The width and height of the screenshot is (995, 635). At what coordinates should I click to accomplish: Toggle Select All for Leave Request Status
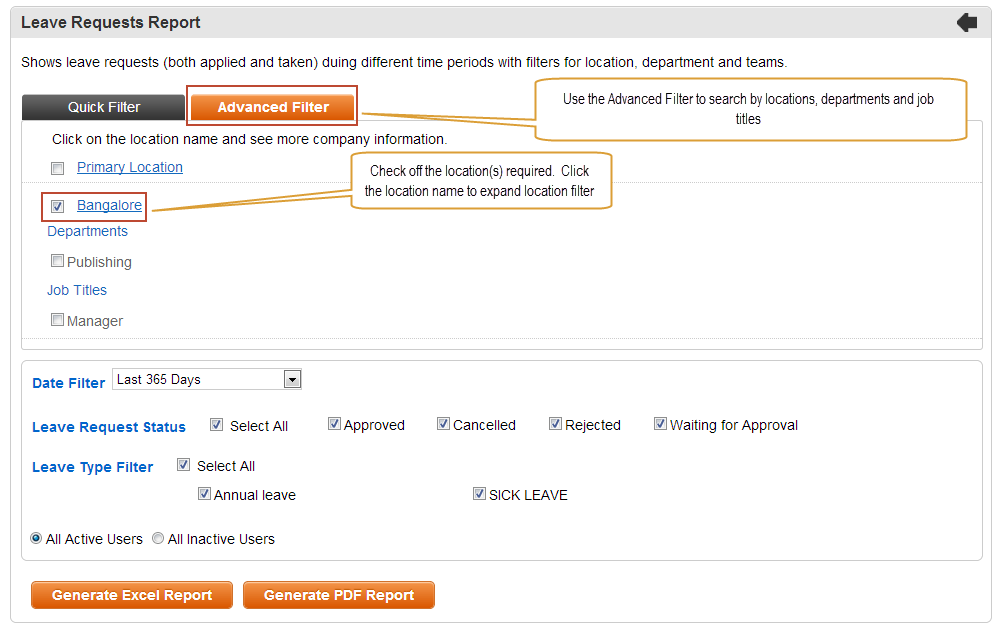(216, 424)
